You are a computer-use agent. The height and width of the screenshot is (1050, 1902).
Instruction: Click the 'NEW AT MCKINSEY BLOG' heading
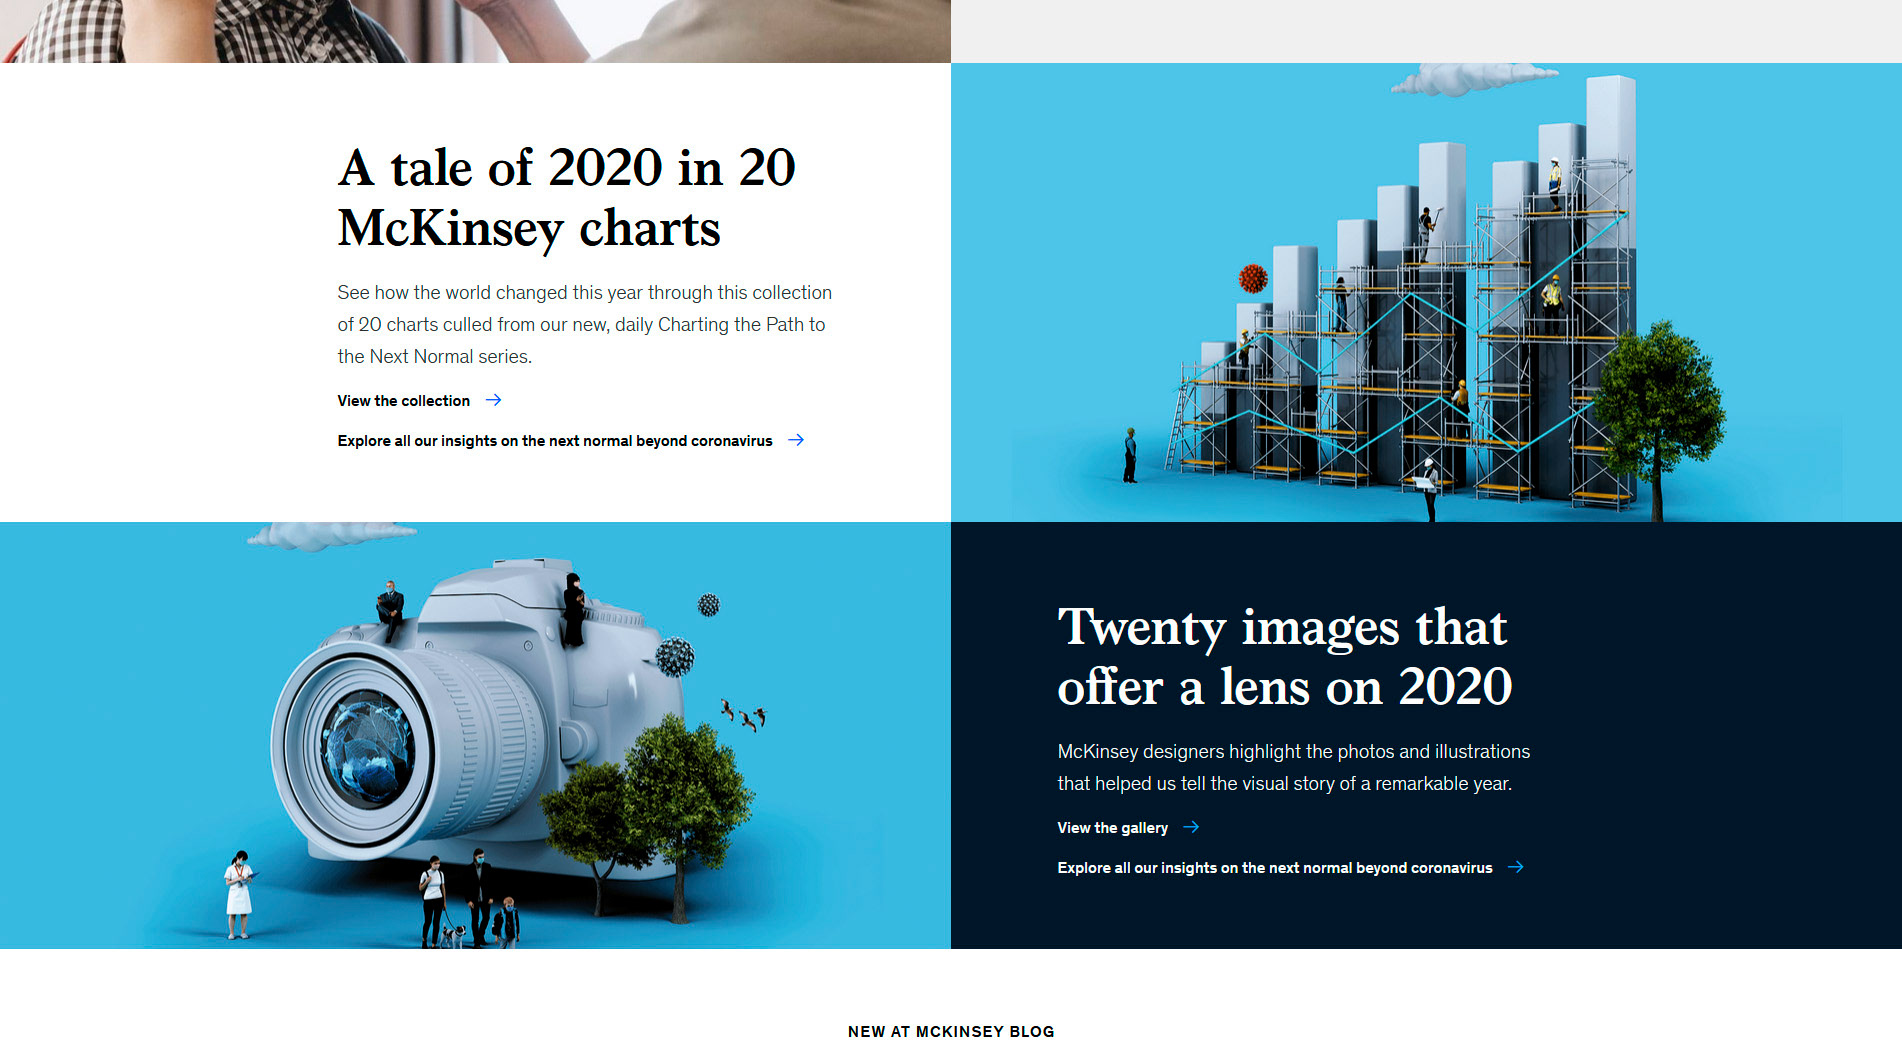951,1031
